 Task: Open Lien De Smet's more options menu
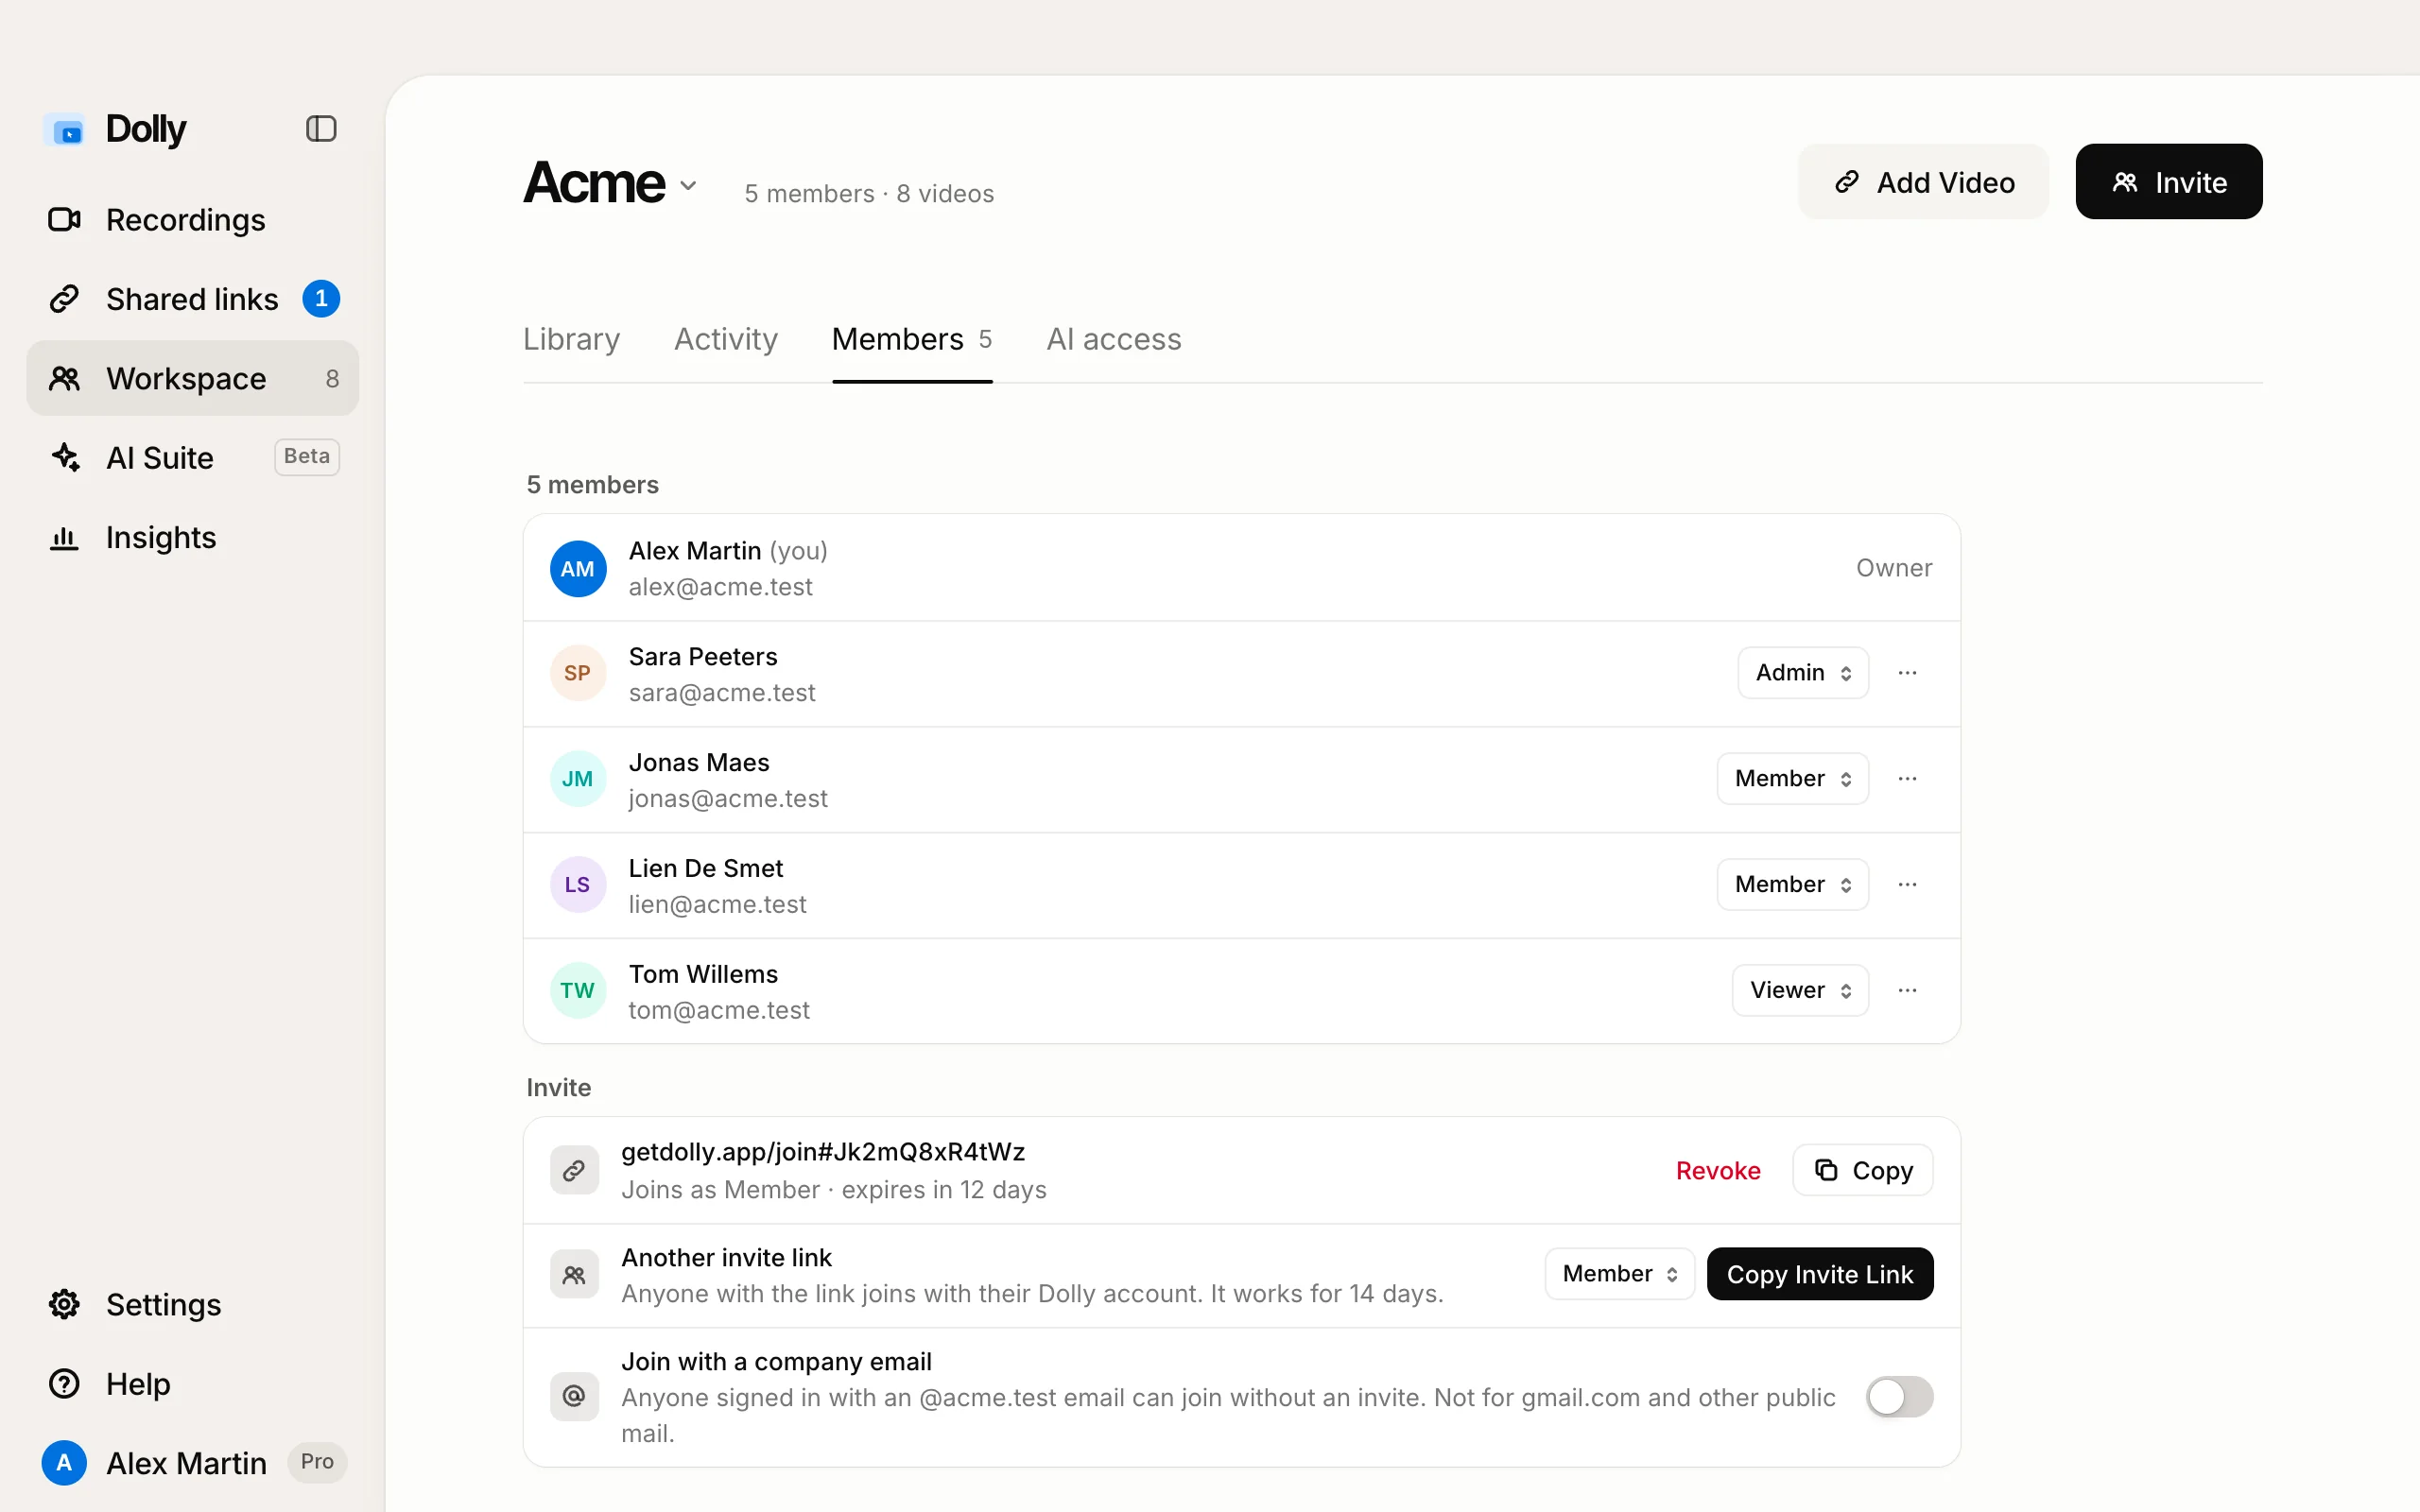[1907, 885]
